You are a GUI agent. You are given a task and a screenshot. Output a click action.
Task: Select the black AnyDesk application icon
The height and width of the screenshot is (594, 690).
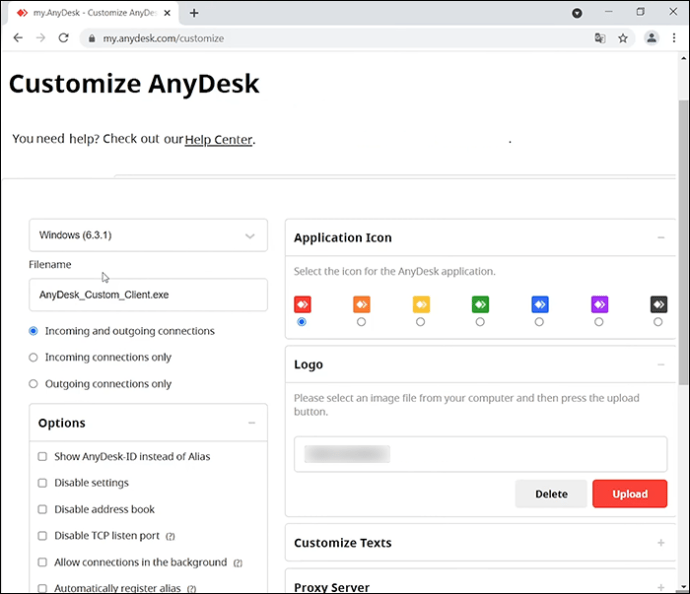click(659, 304)
